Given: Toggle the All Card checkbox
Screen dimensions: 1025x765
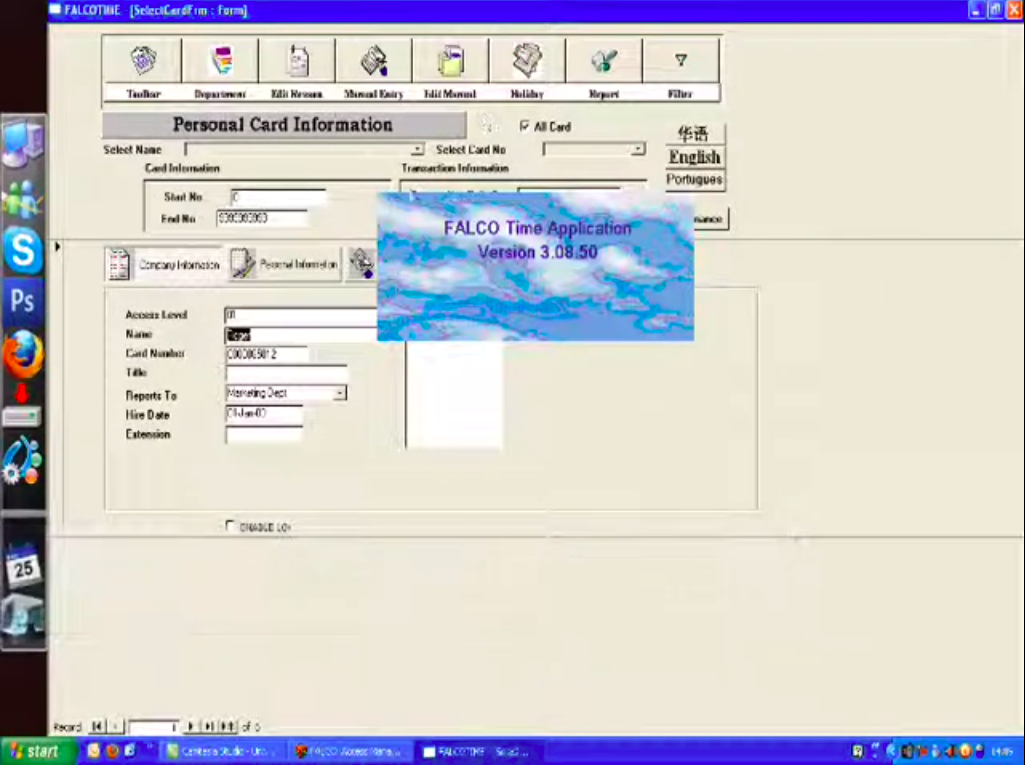Looking at the screenshot, I should [x=524, y=126].
